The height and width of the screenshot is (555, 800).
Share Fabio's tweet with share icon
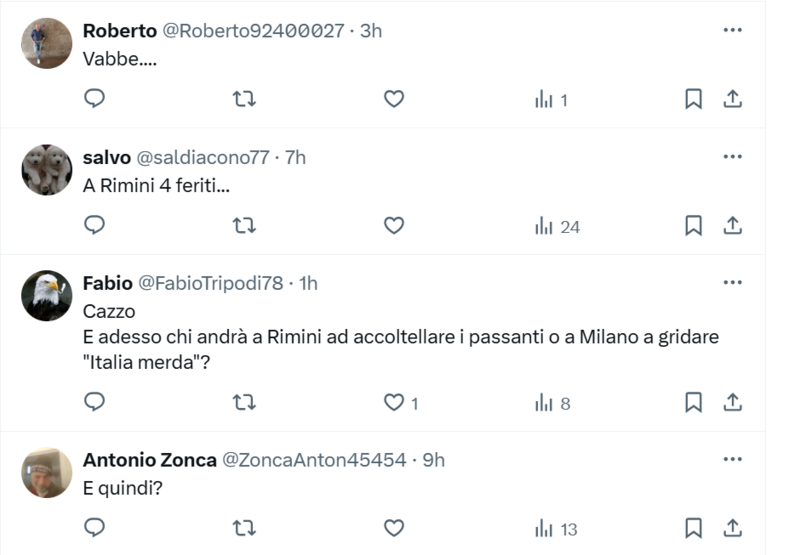pos(732,403)
